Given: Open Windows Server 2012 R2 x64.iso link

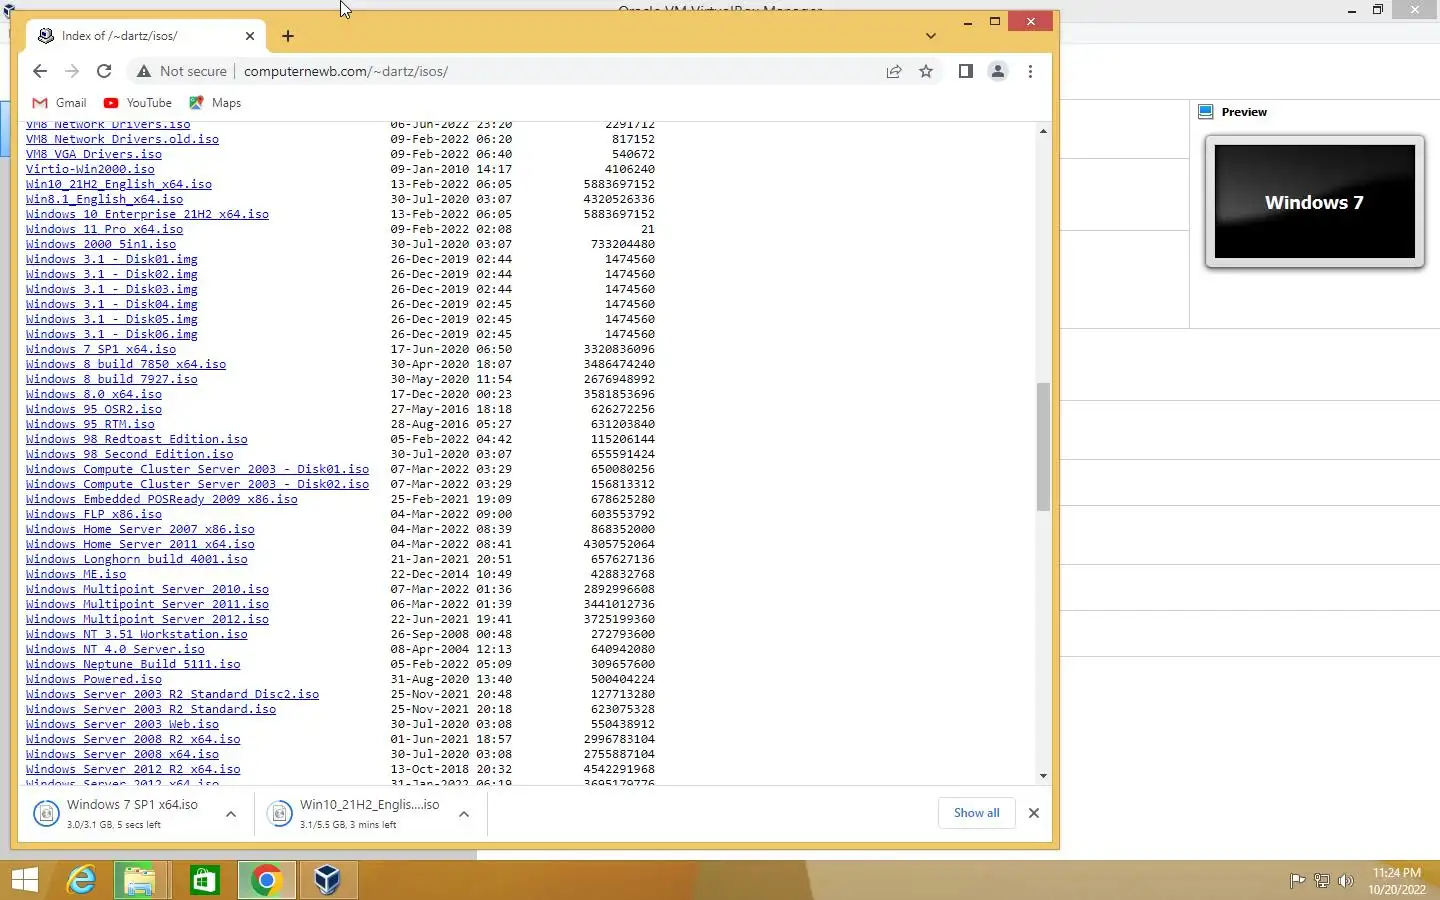Looking at the screenshot, I should 133,769.
